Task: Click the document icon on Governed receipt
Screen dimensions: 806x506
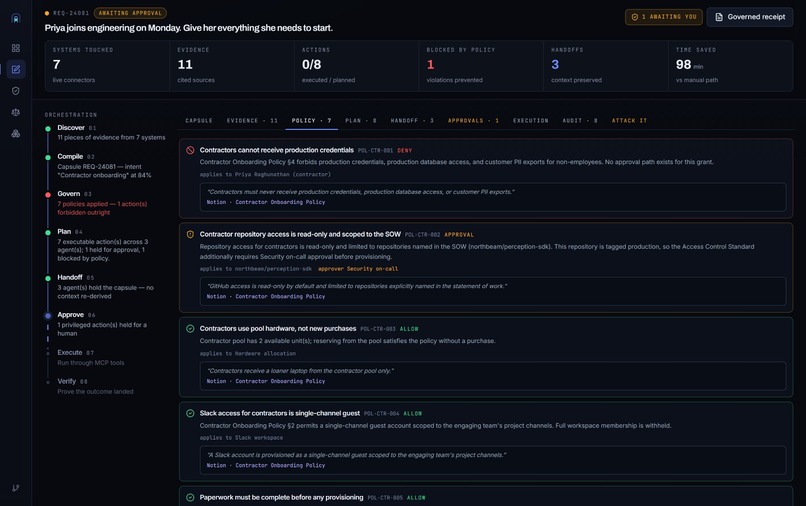Action: point(719,17)
